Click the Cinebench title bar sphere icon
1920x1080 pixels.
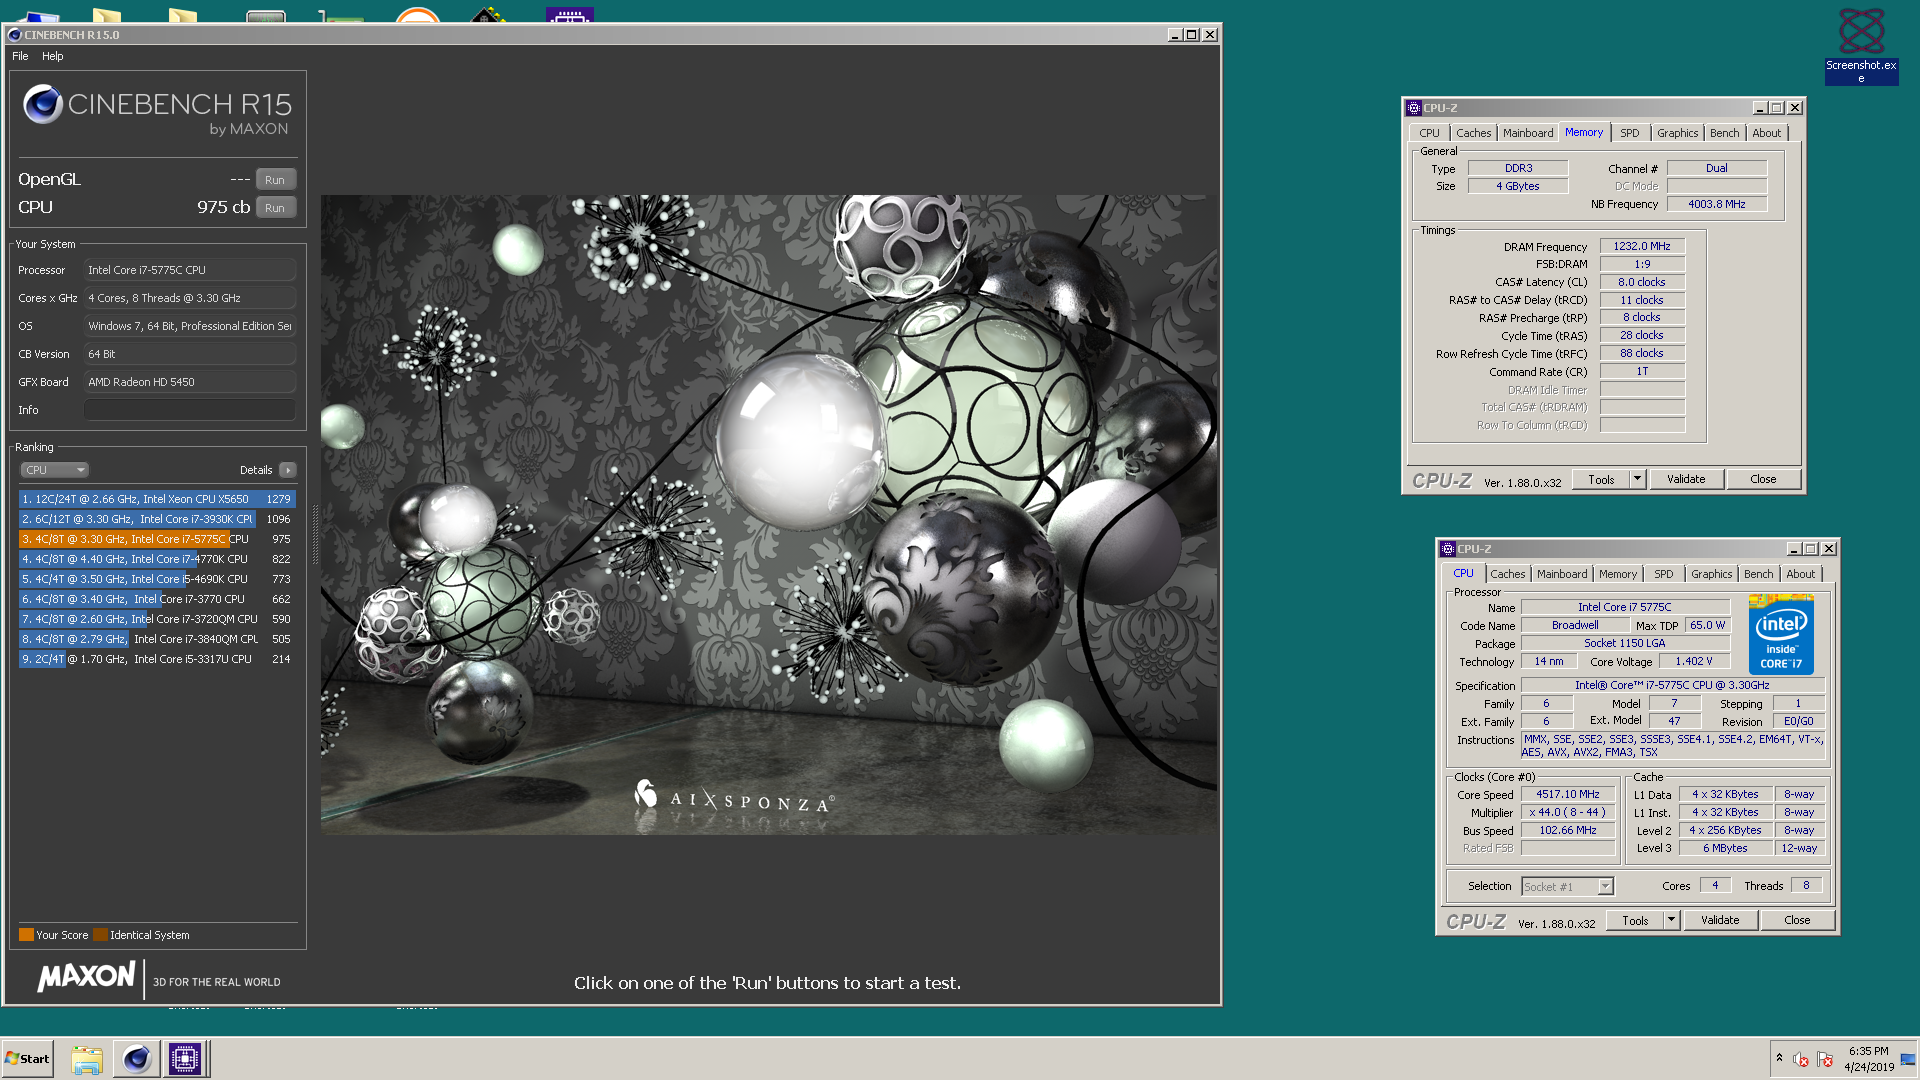click(x=14, y=34)
